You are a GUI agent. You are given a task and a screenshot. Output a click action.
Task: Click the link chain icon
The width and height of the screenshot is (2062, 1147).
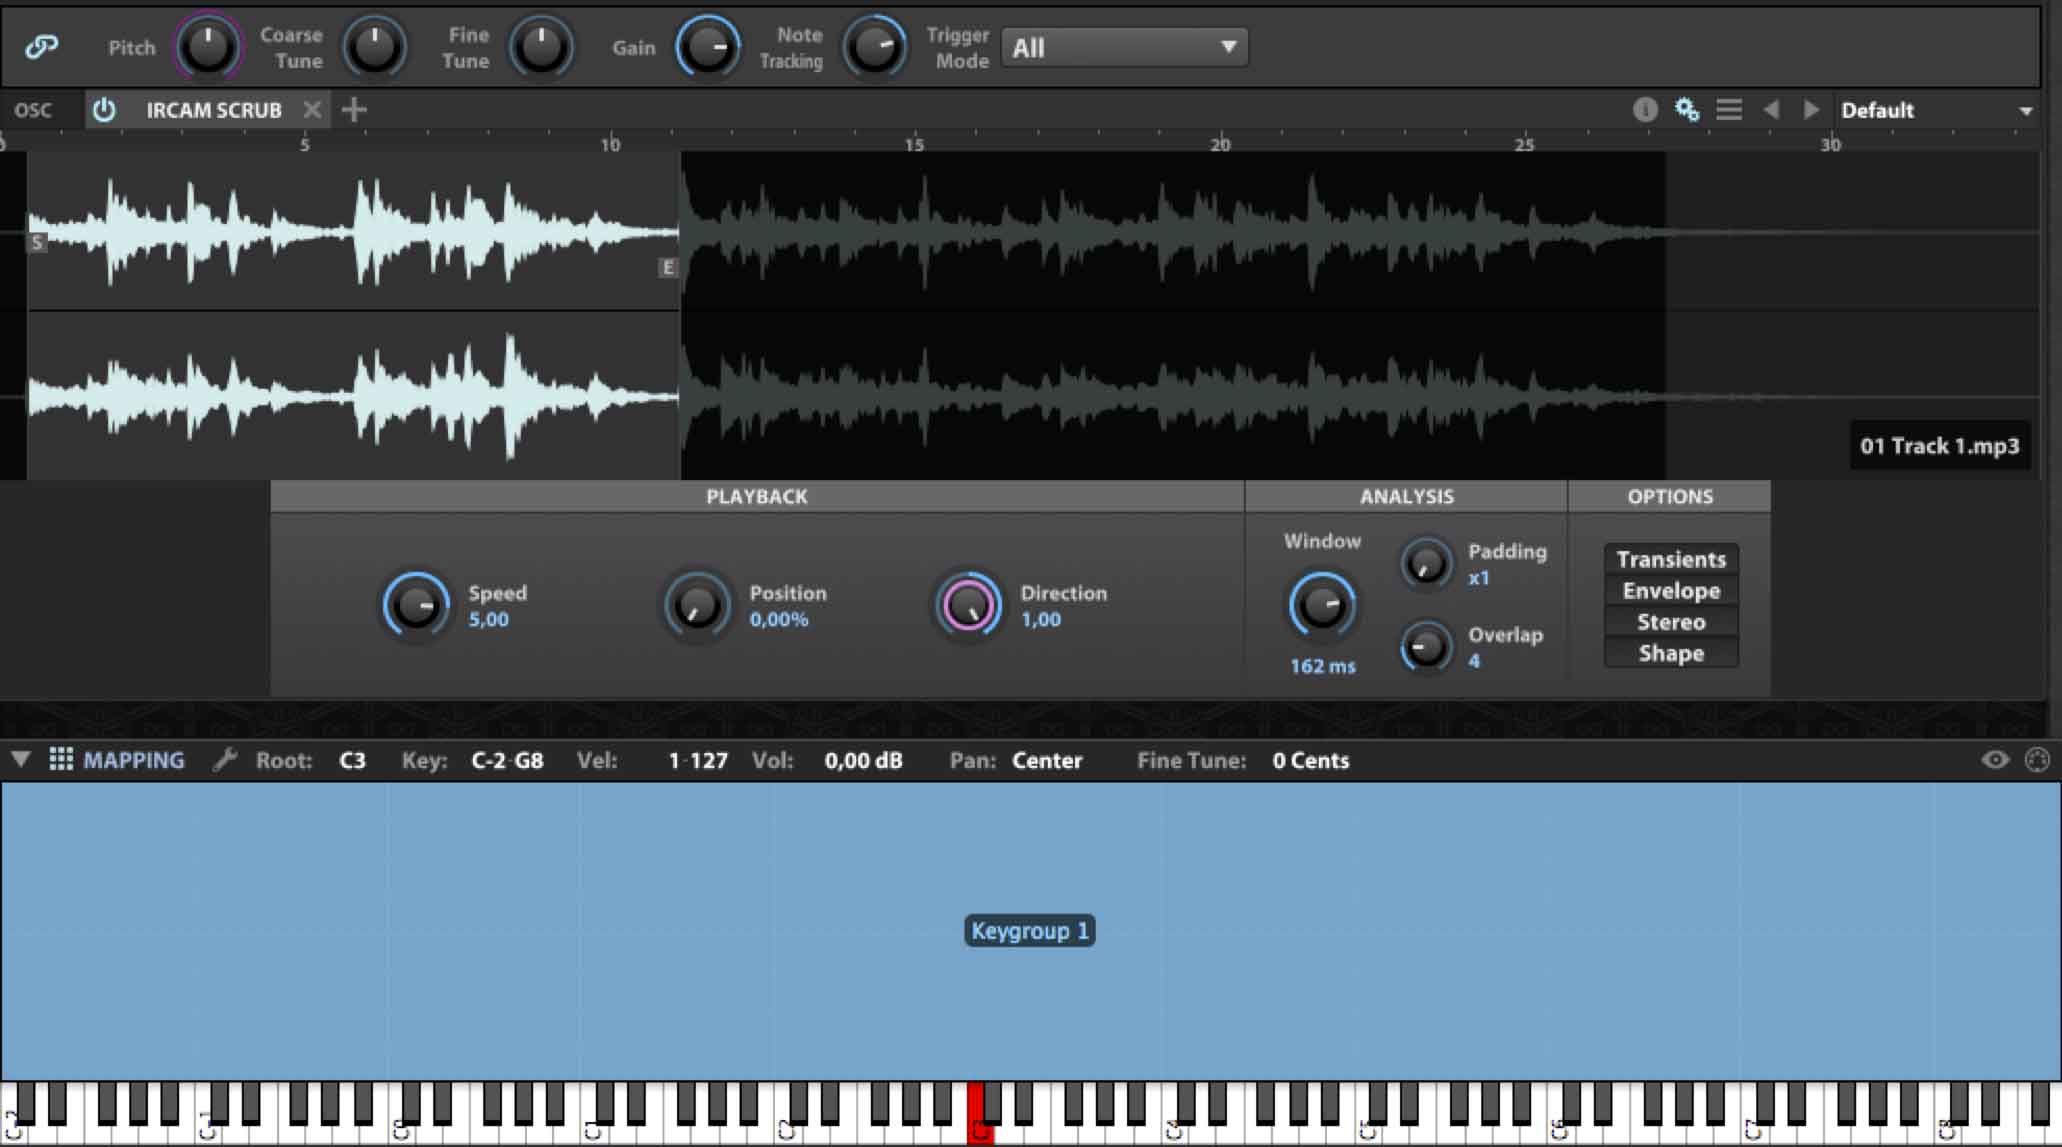pos(41,46)
